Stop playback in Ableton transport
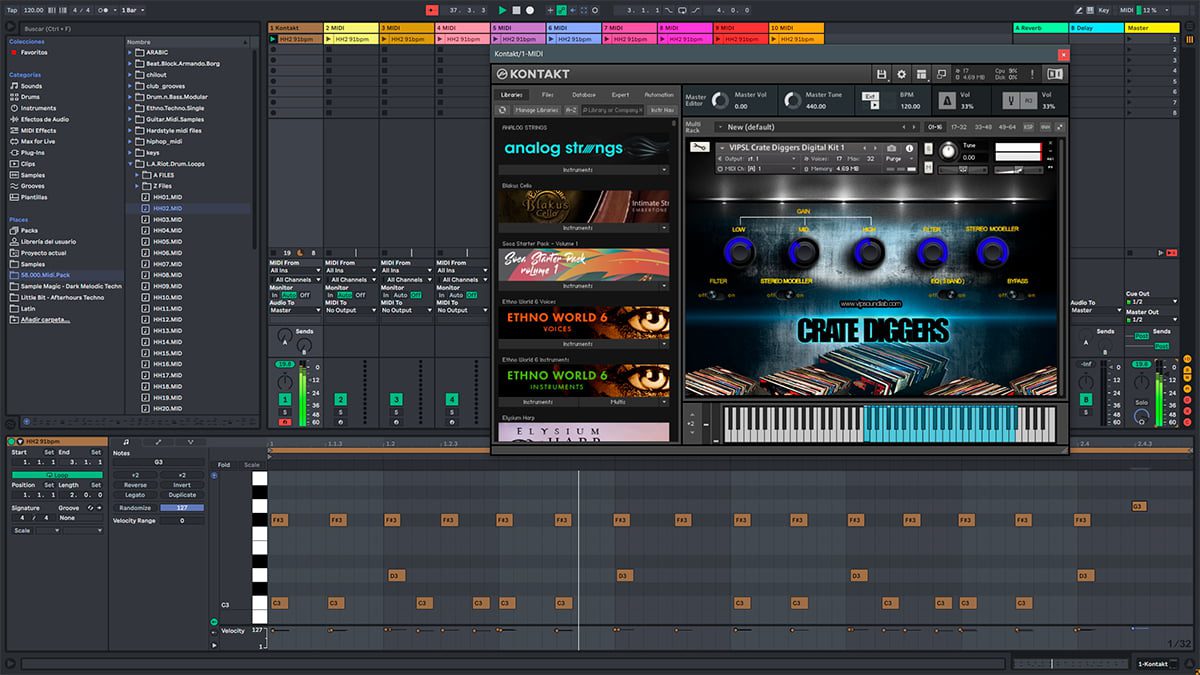 (516, 10)
